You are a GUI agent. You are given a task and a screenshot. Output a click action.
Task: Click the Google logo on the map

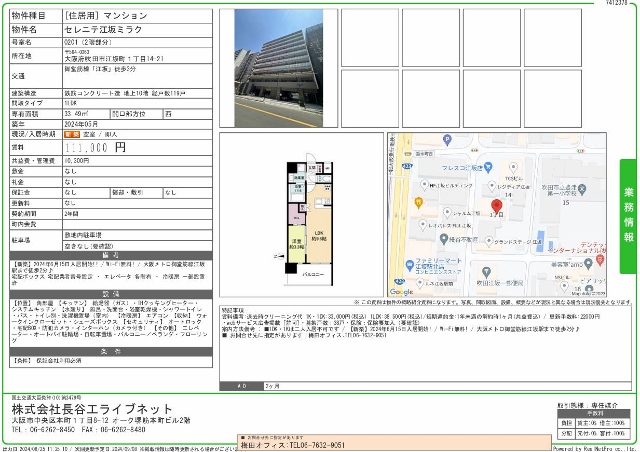(403, 291)
